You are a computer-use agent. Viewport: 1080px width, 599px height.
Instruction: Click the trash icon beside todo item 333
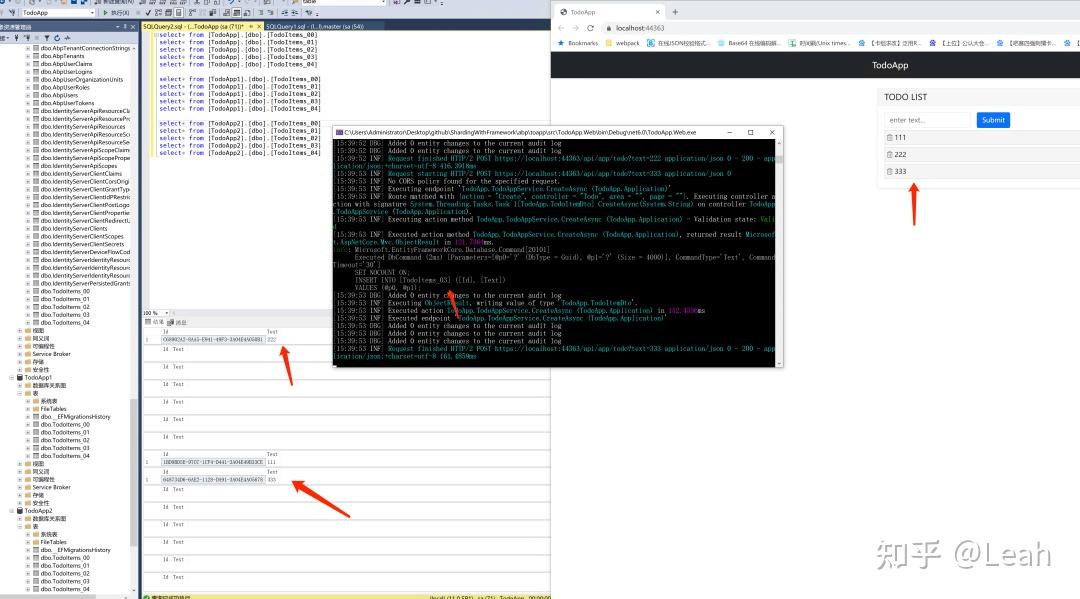890,171
